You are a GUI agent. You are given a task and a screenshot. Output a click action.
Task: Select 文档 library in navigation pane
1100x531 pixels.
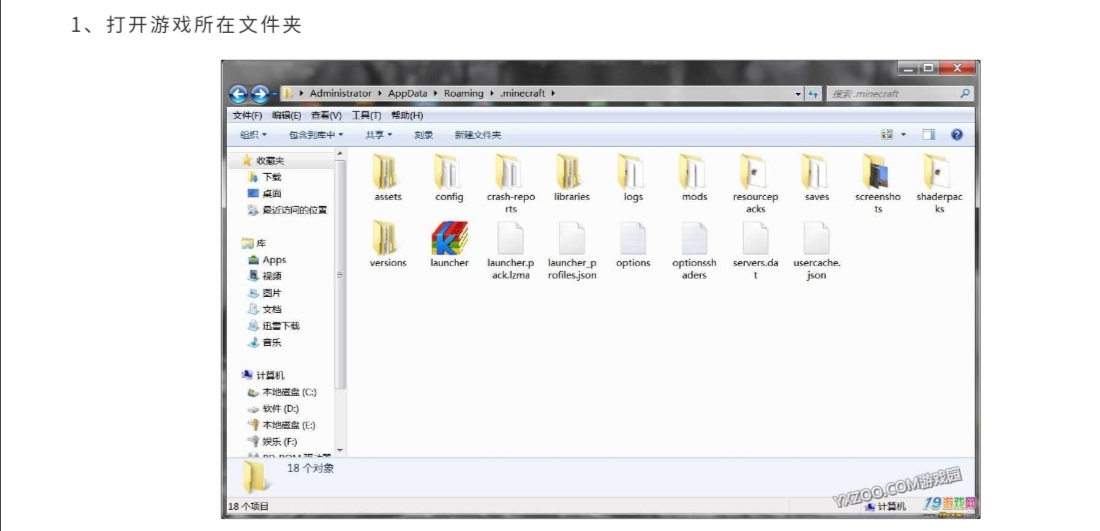264,309
